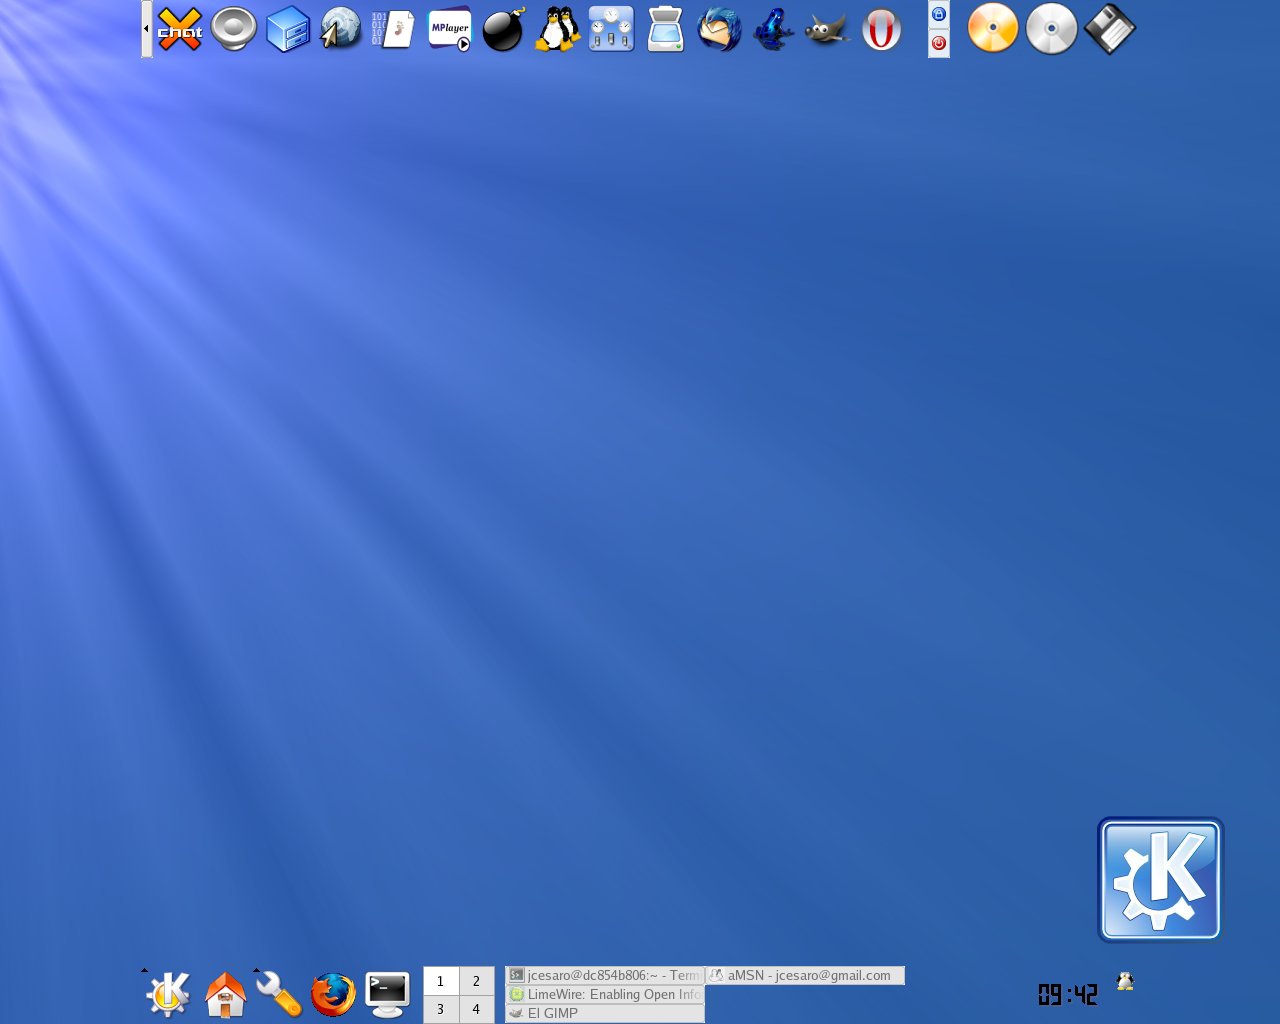Launch MPlayer media player
The width and height of the screenshot is (1280, 1024).
pyautogui.click(x=449, y=29)
